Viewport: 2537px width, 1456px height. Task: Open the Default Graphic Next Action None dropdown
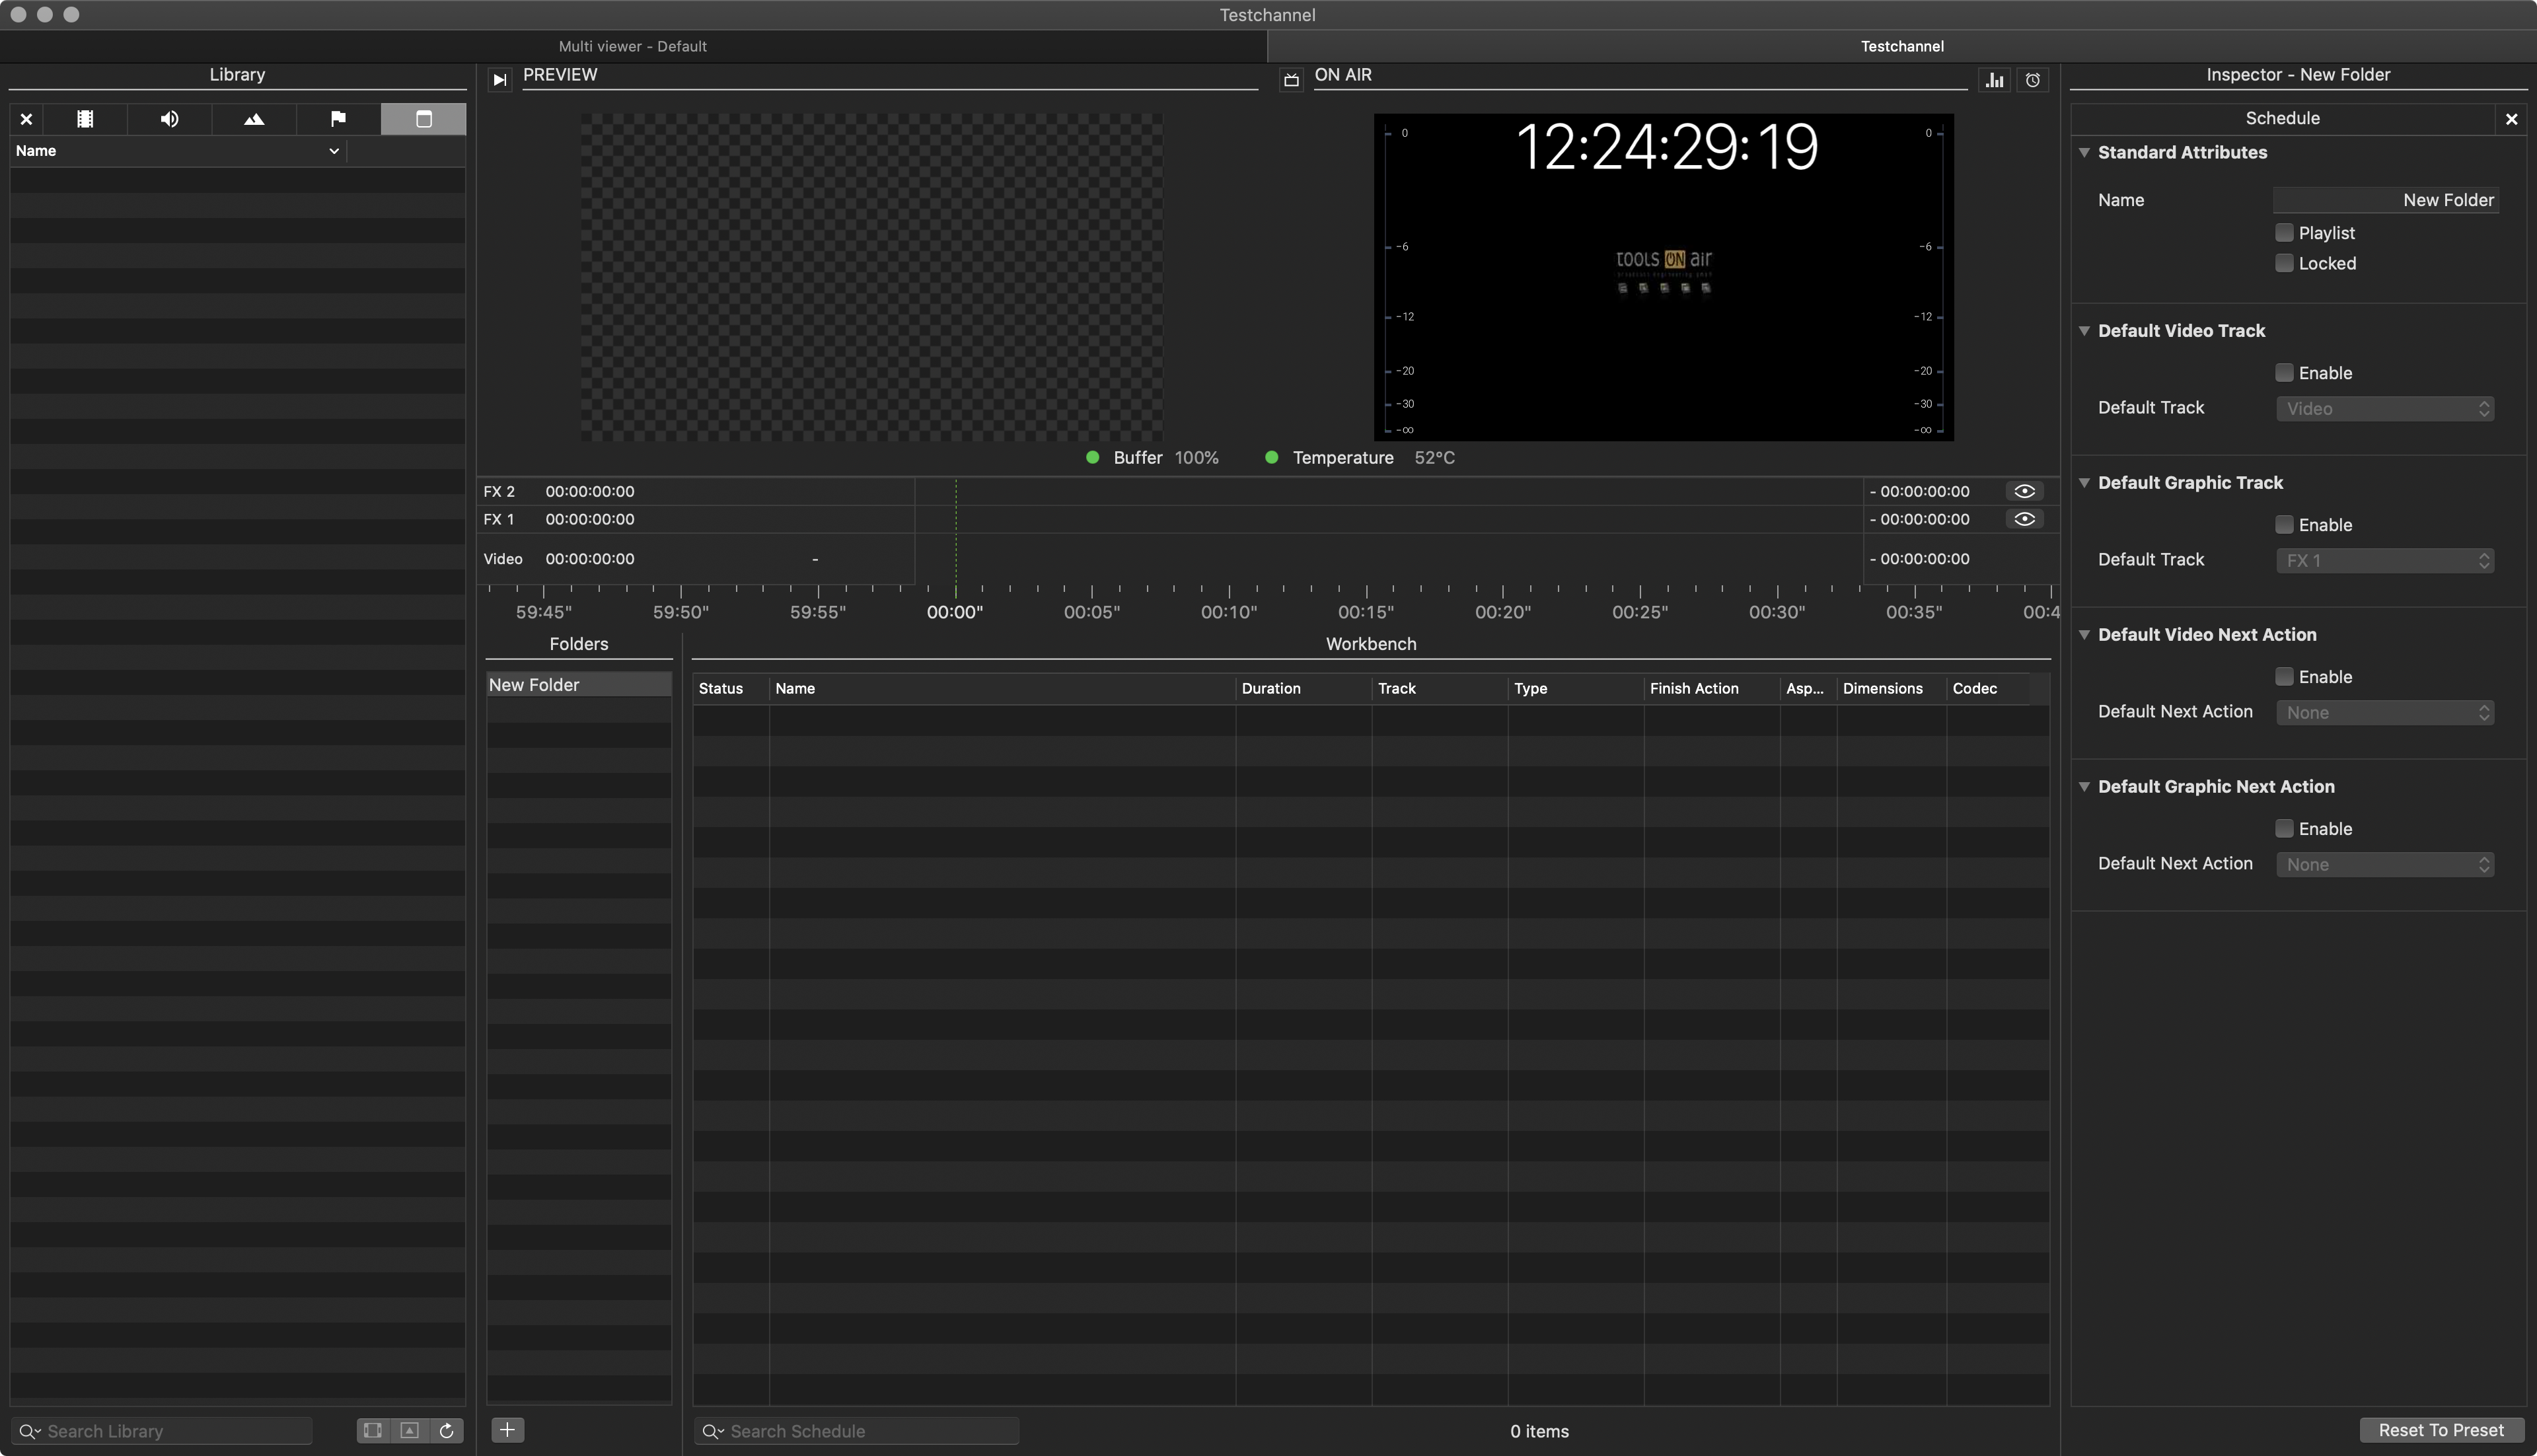(2385, 864)
